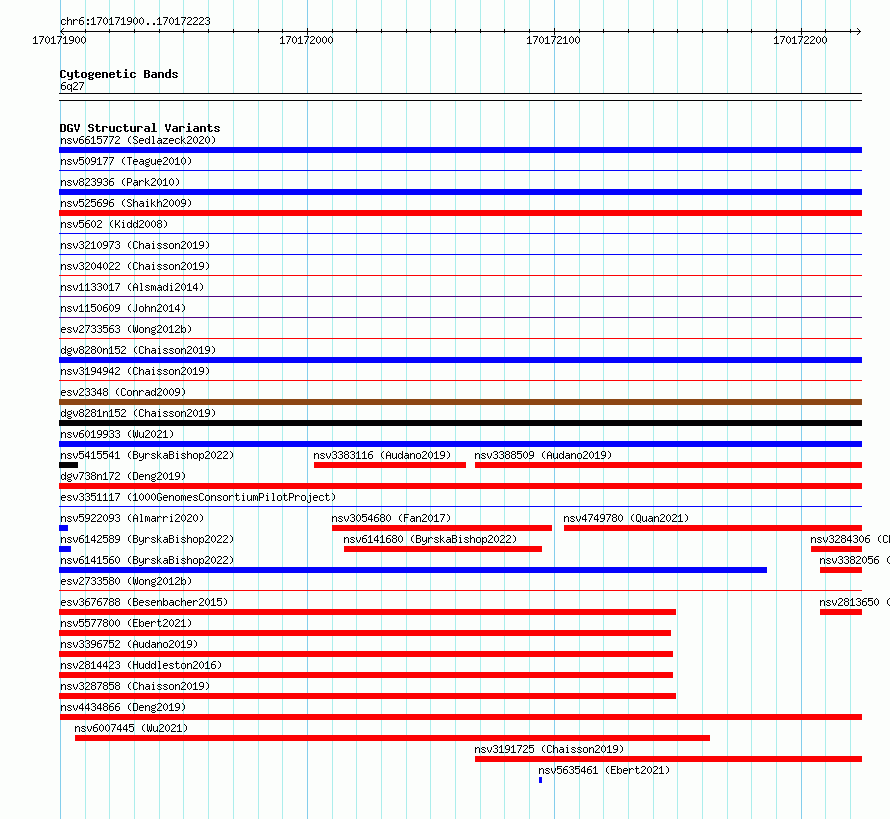890x819 pixels.
Task: Open esv3351117 (1000GenomesConsortiumPilotProject) entry
Action: 198,497
